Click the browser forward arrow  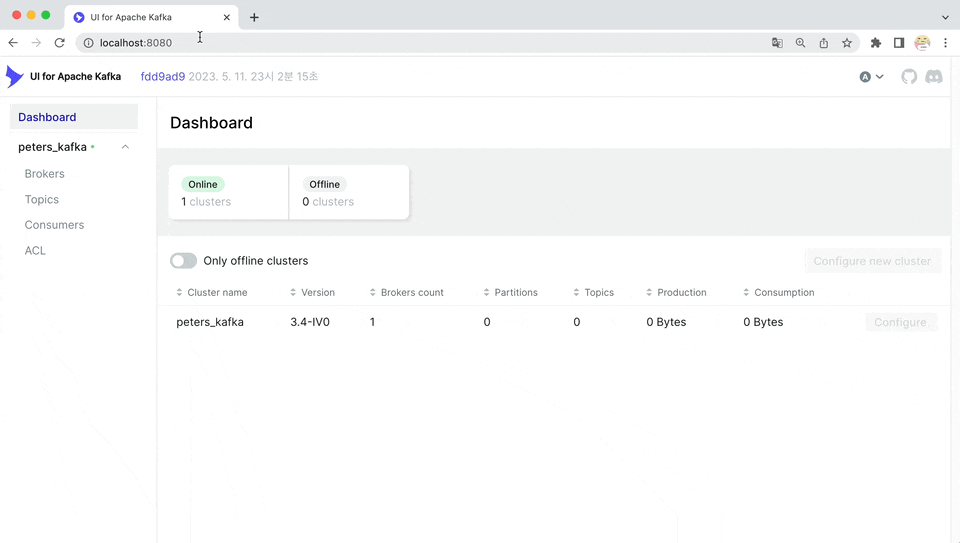coord(36,43)
